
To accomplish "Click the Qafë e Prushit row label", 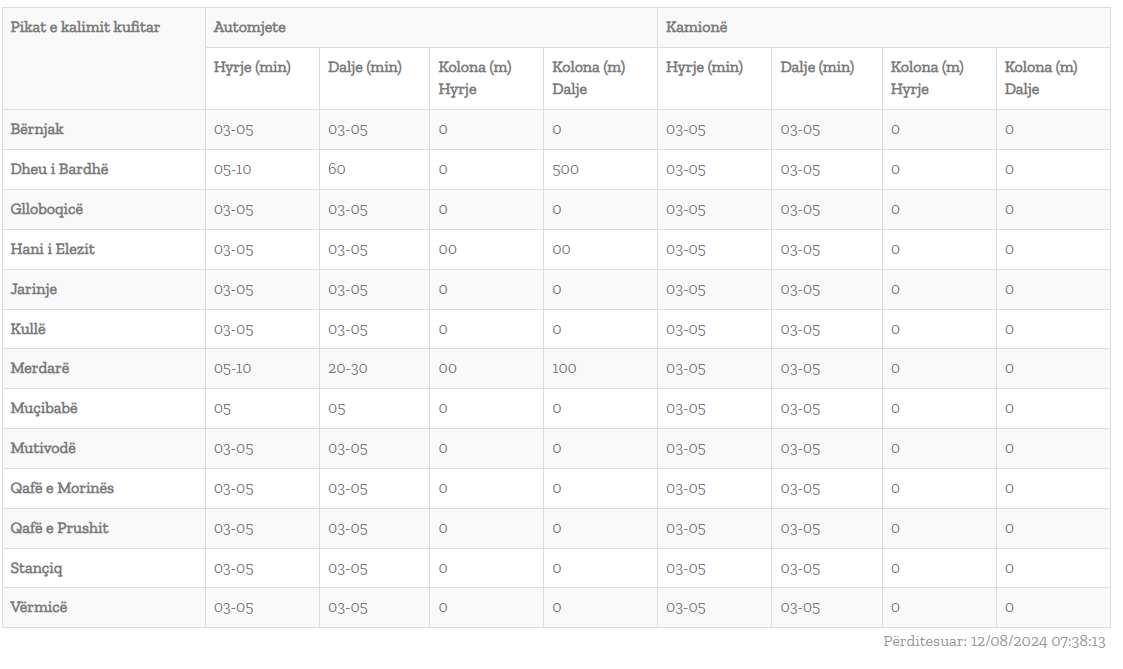I will click(x=60, y=528).
